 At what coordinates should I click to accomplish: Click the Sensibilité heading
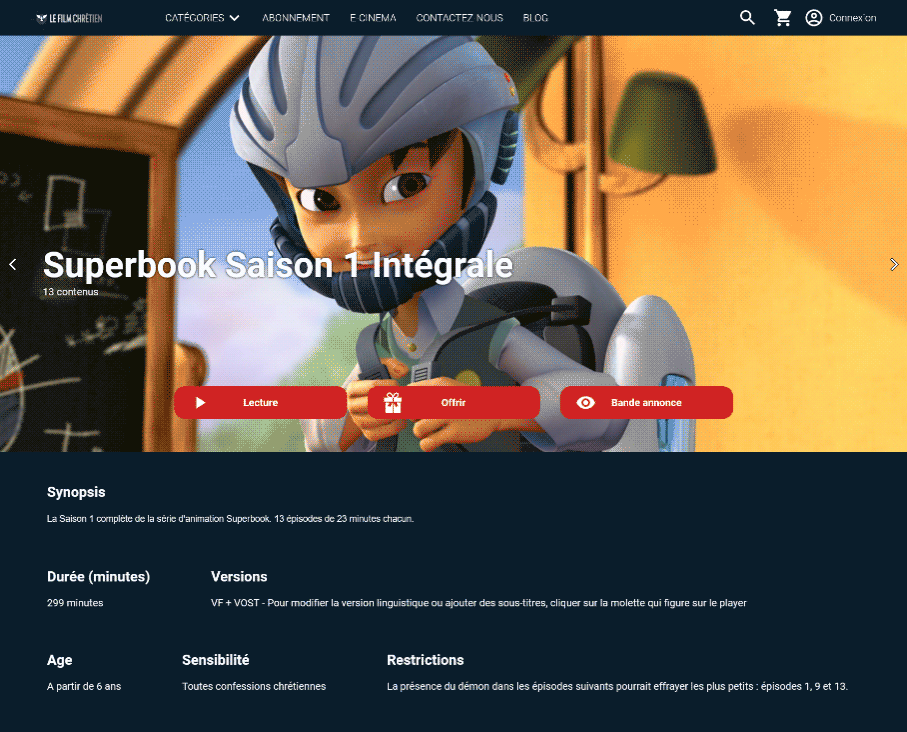click(x=216, y=660)
